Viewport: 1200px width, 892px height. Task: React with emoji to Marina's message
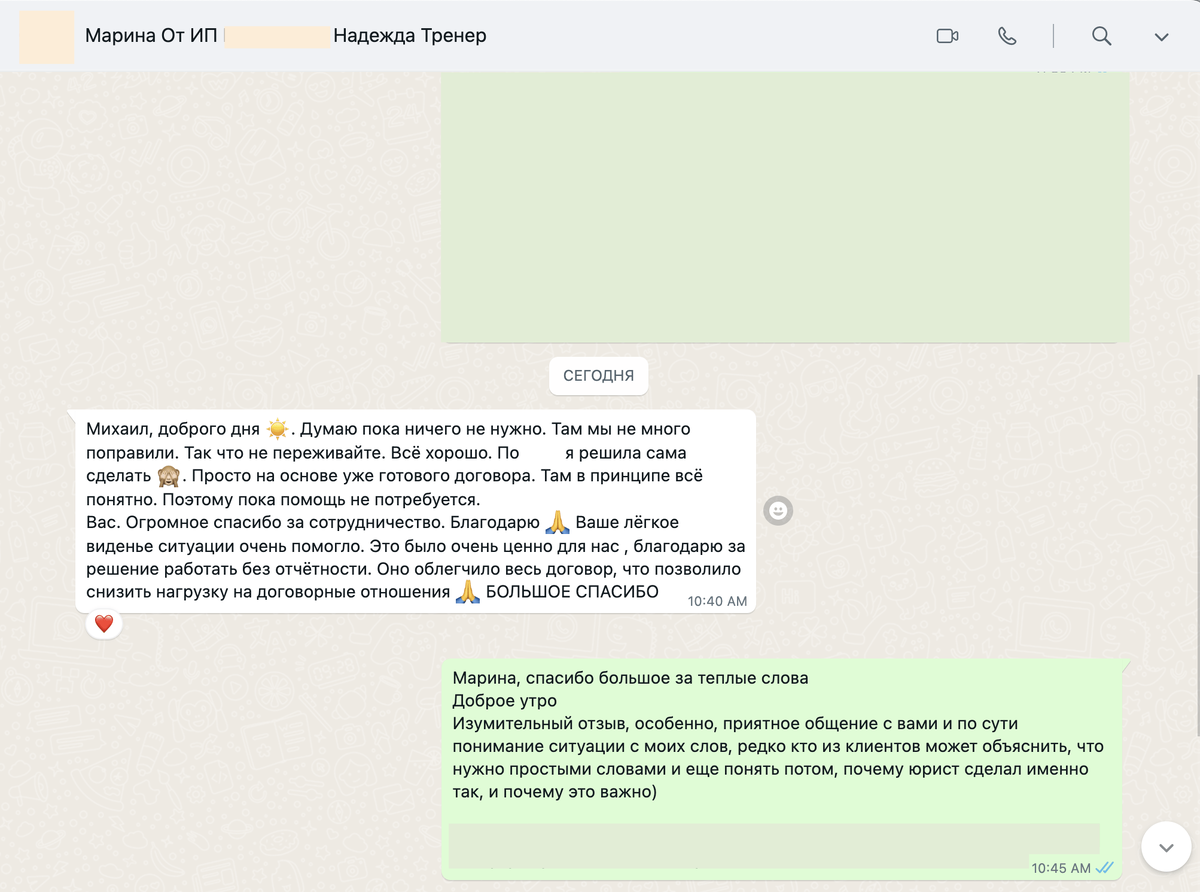[778, 511]
